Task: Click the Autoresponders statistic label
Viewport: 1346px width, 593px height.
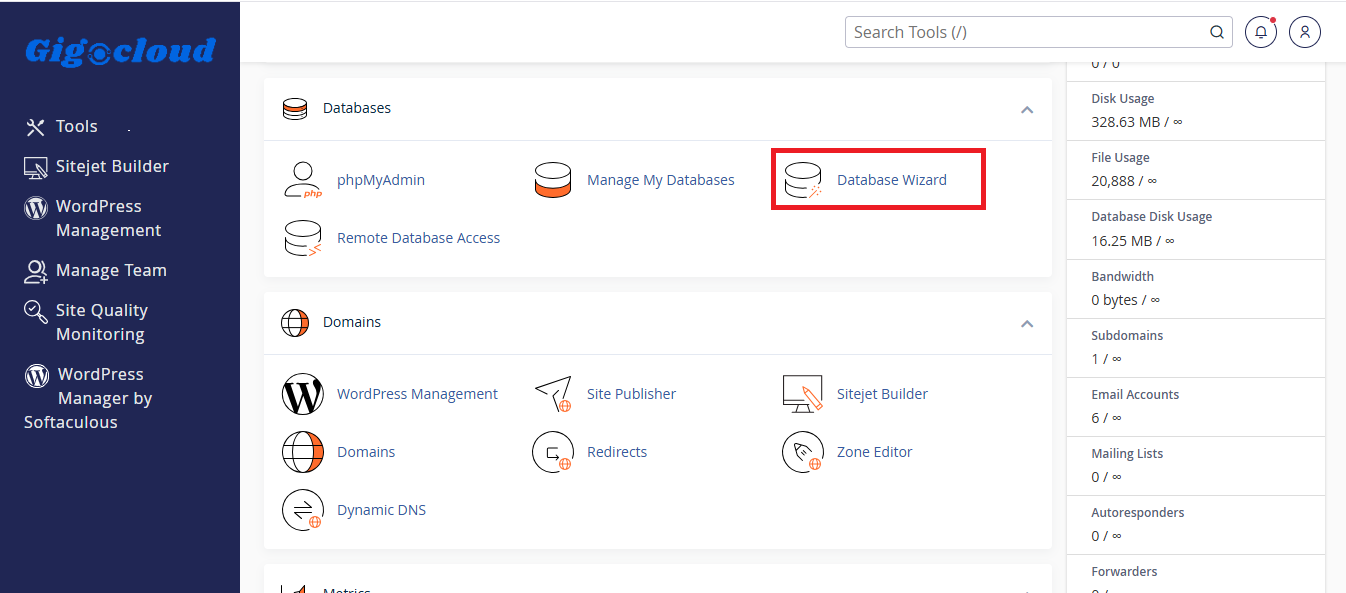Action: (1138, 513)
